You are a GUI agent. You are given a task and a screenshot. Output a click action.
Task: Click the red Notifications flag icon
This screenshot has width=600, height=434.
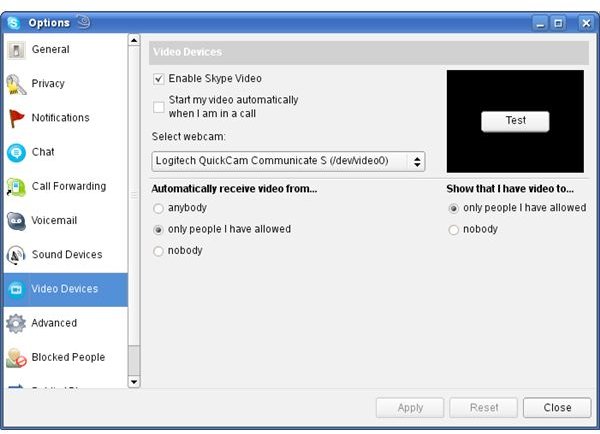[x=16, y=118]
